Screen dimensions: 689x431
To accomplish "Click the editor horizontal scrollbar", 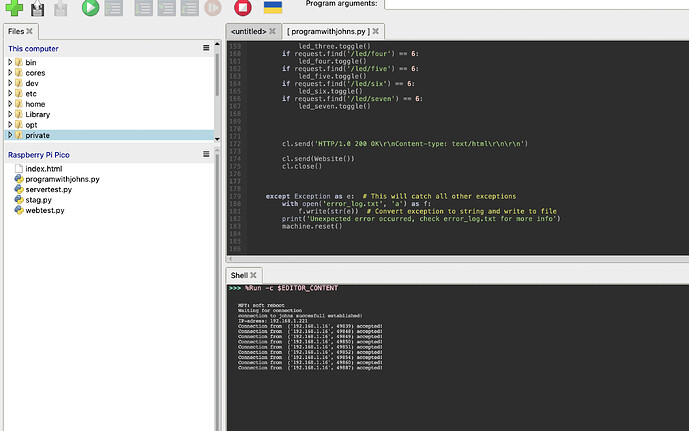I will pyautogui.click(x=458, y=259).
